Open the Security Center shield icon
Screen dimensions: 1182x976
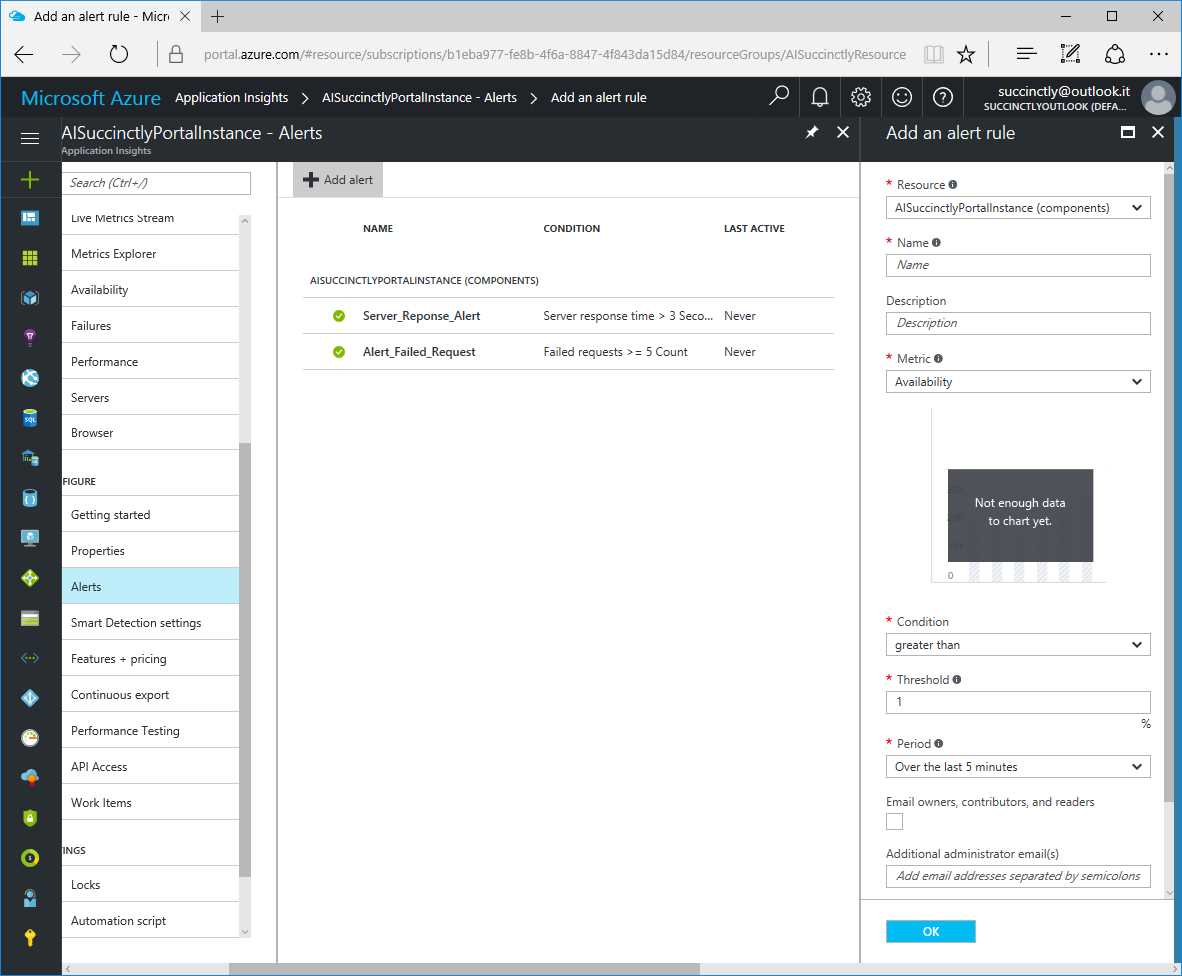point(30,818)
